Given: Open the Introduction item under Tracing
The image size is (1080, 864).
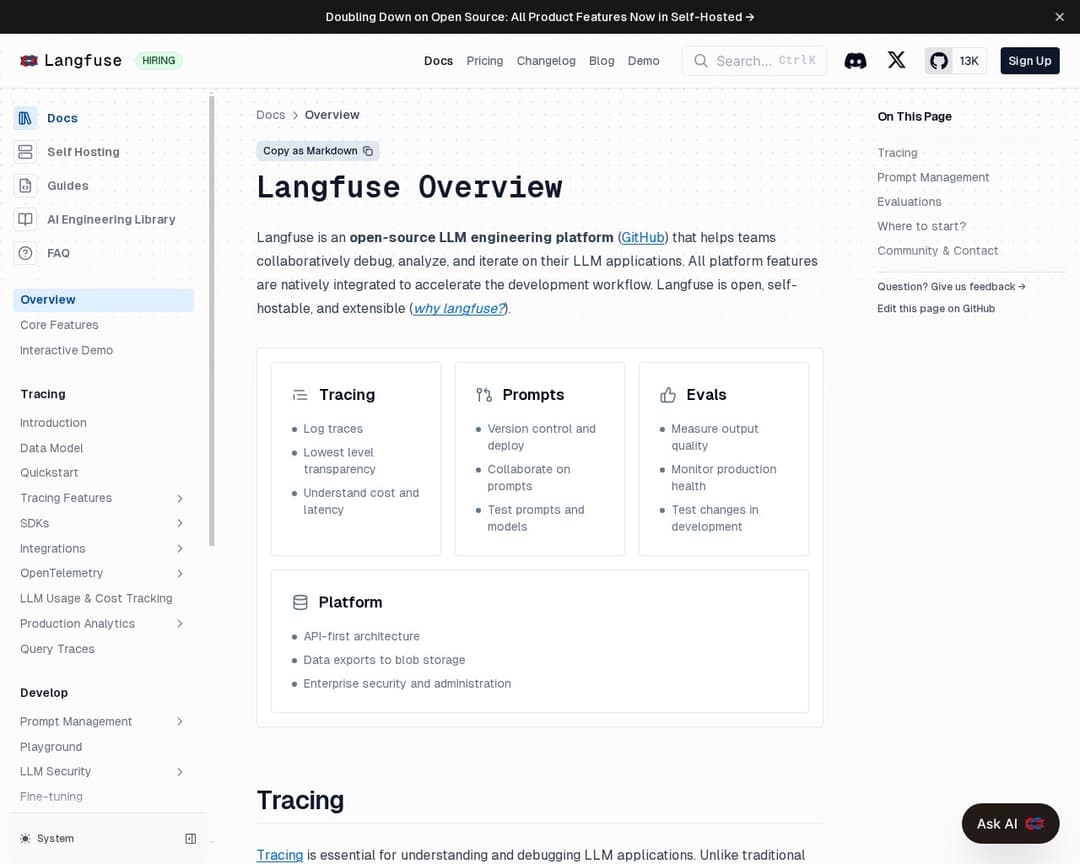Looking at the screenshot, I should click(x=53, y=423).
